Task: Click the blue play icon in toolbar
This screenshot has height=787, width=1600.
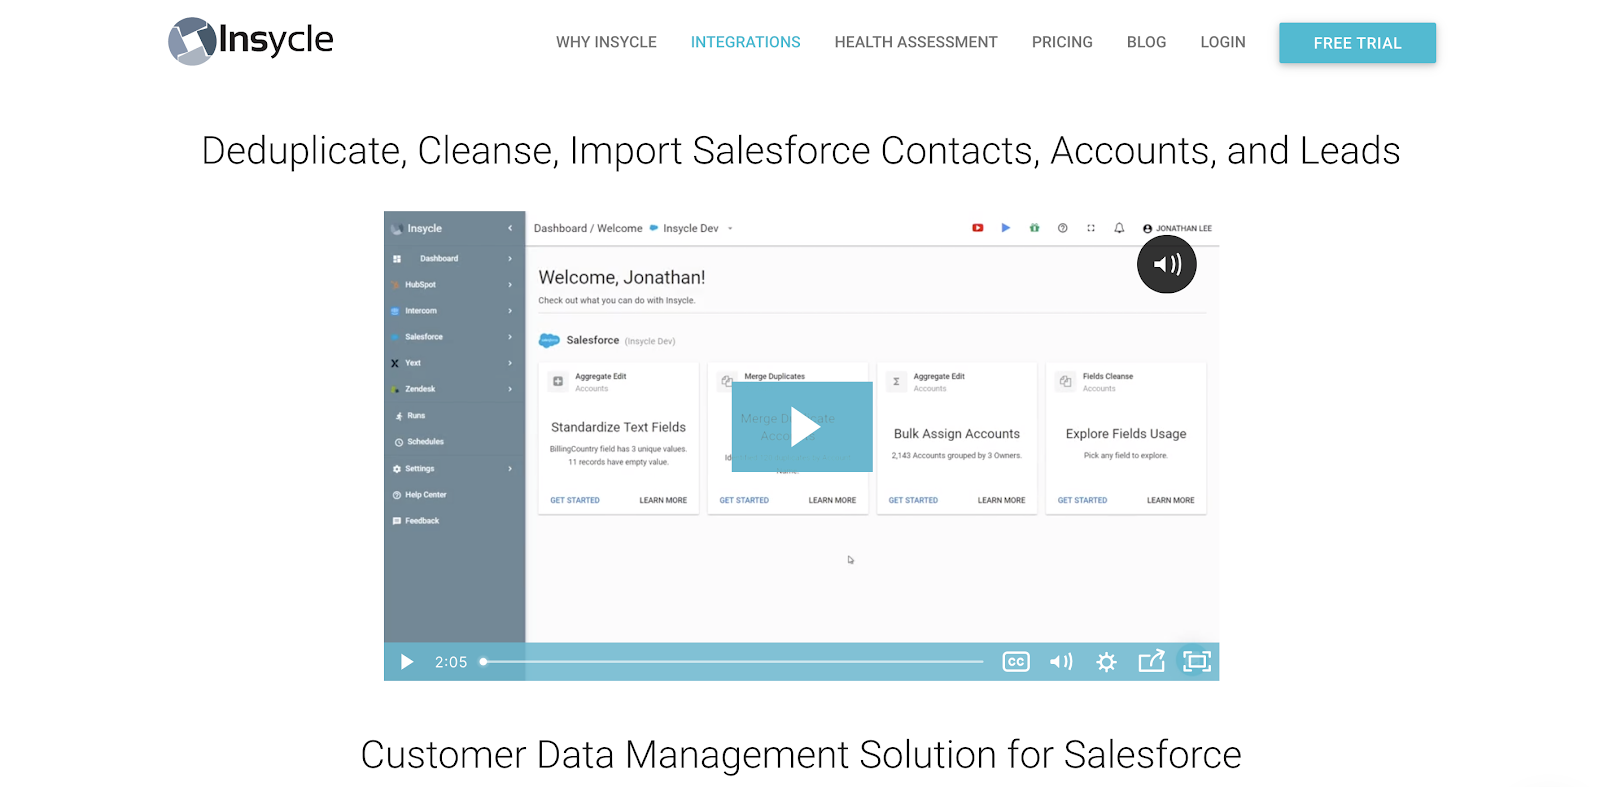Action: 1005,228
